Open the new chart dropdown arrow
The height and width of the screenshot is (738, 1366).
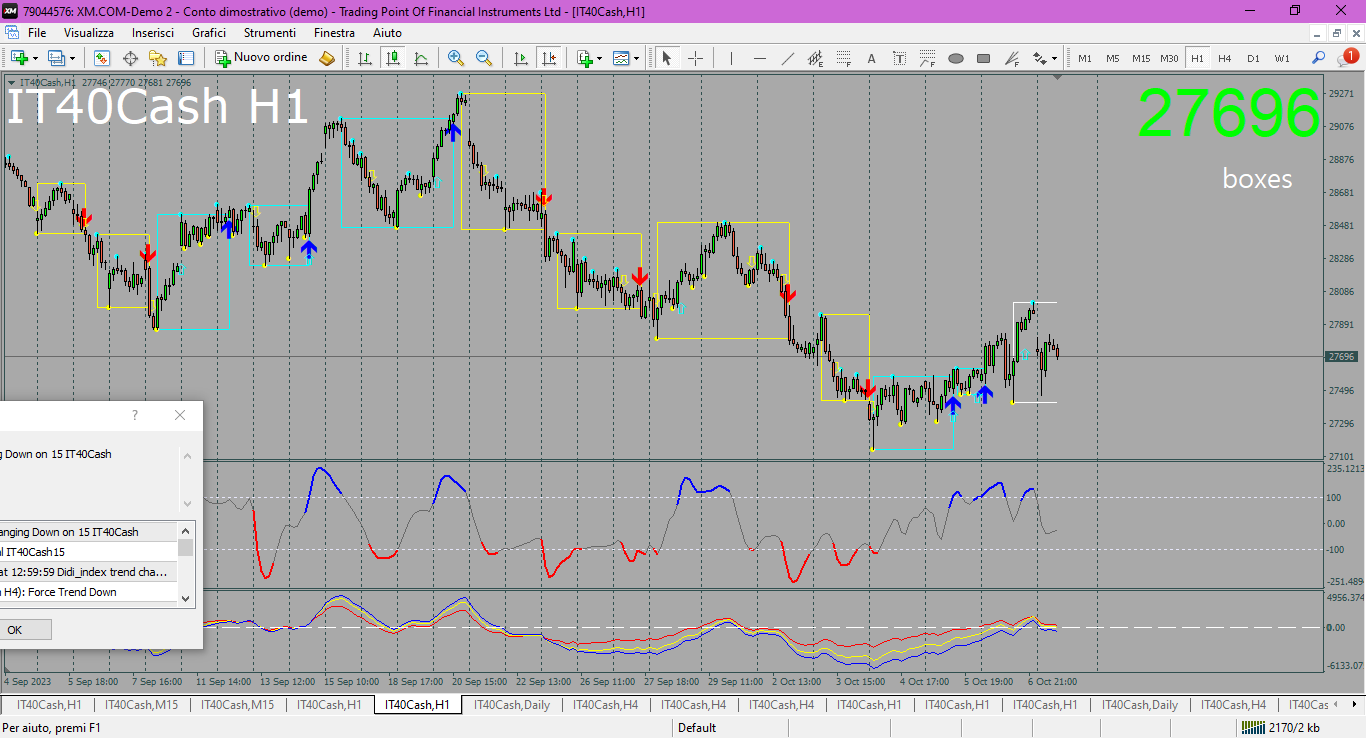pyautogui.click(x=35, y=58)
